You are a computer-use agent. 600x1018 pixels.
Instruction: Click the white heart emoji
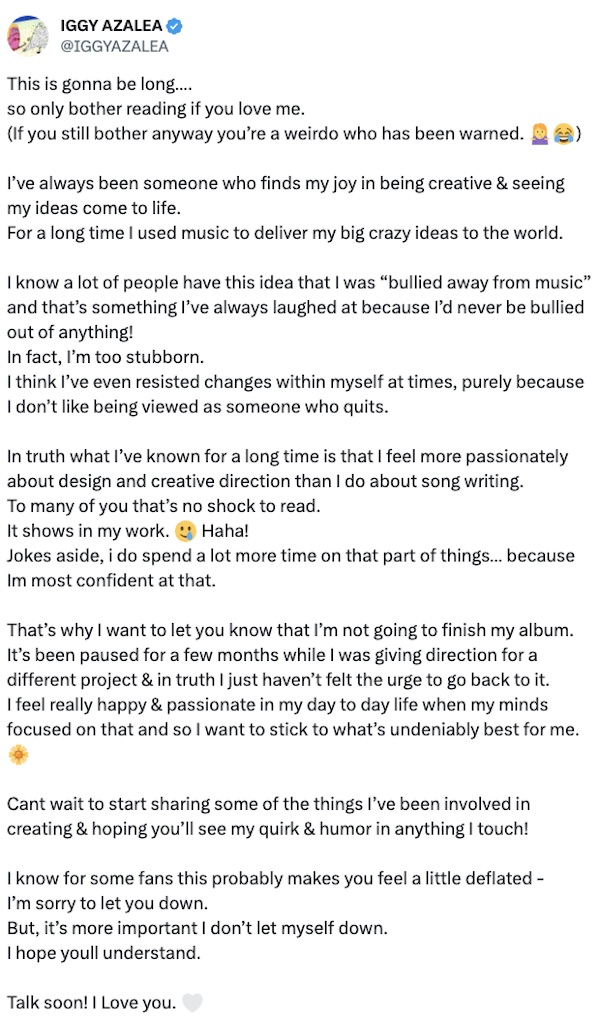pyautogui.click(x=193, y=1002)
